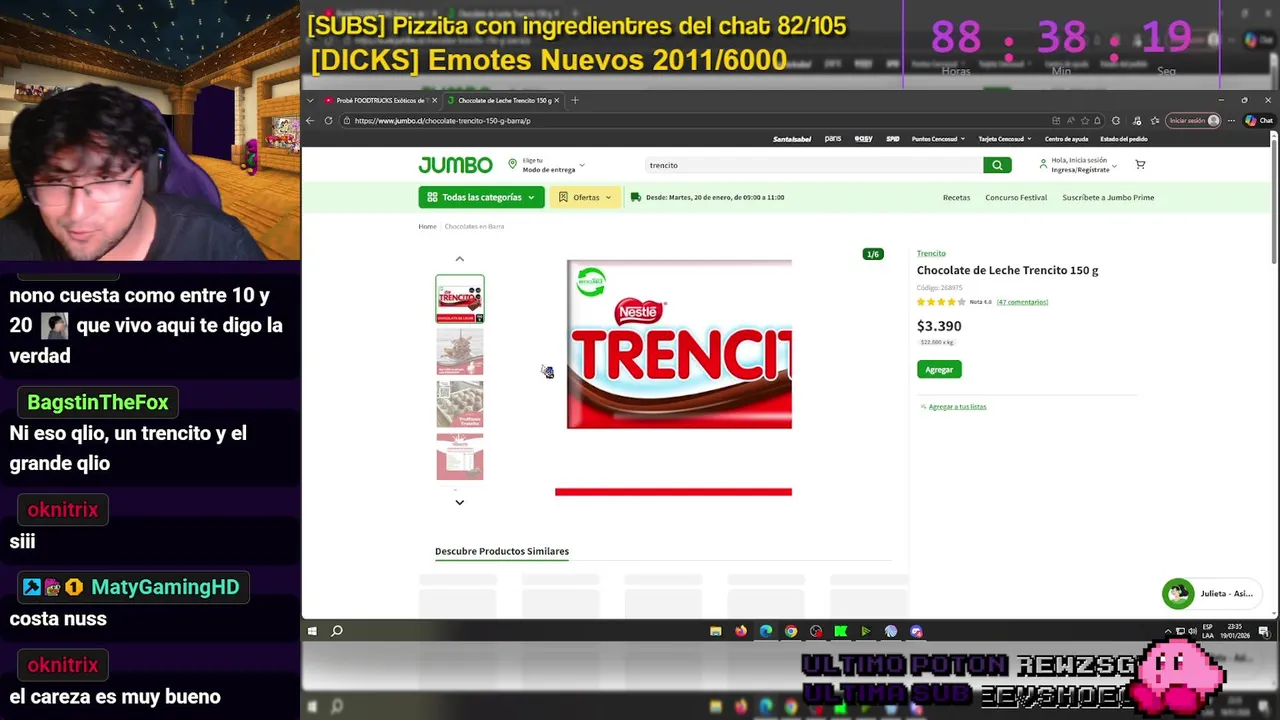Screen dimensions: 1280x720
Task: Expand the Ofertas dropdown
Action: [x=585, y=197]
